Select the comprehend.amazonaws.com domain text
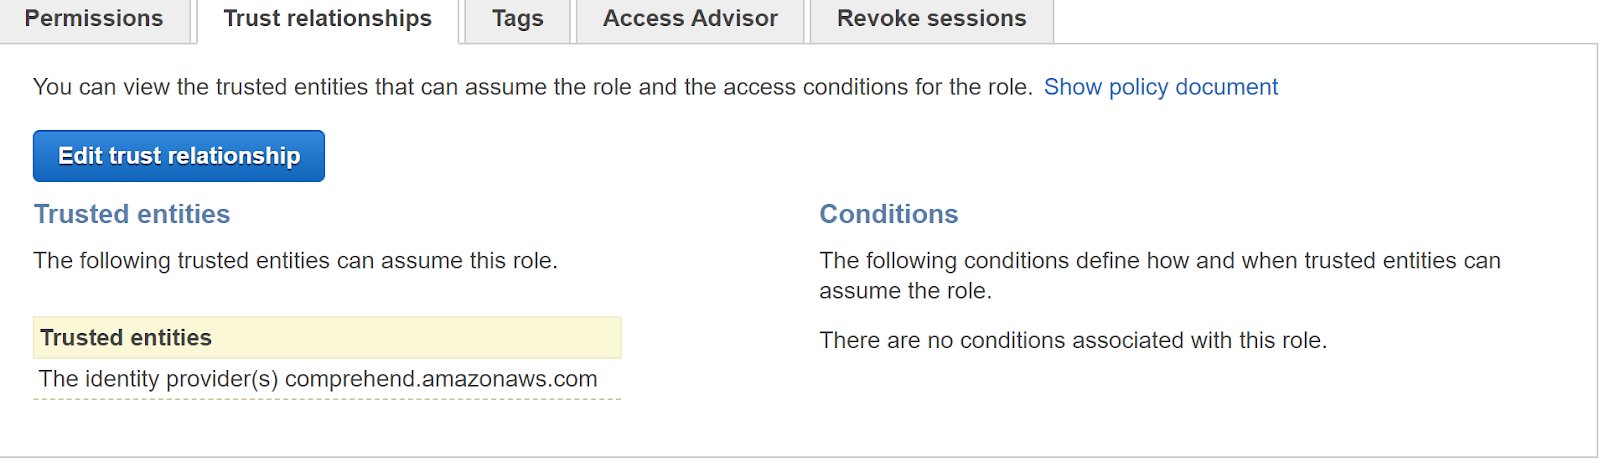The height and width of the screenshot is (463, 1600). (x=441, y=380)
